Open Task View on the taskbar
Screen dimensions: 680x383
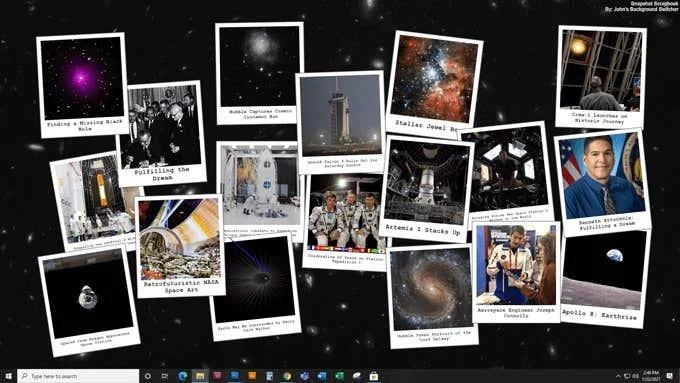click(x=165, y=376)
